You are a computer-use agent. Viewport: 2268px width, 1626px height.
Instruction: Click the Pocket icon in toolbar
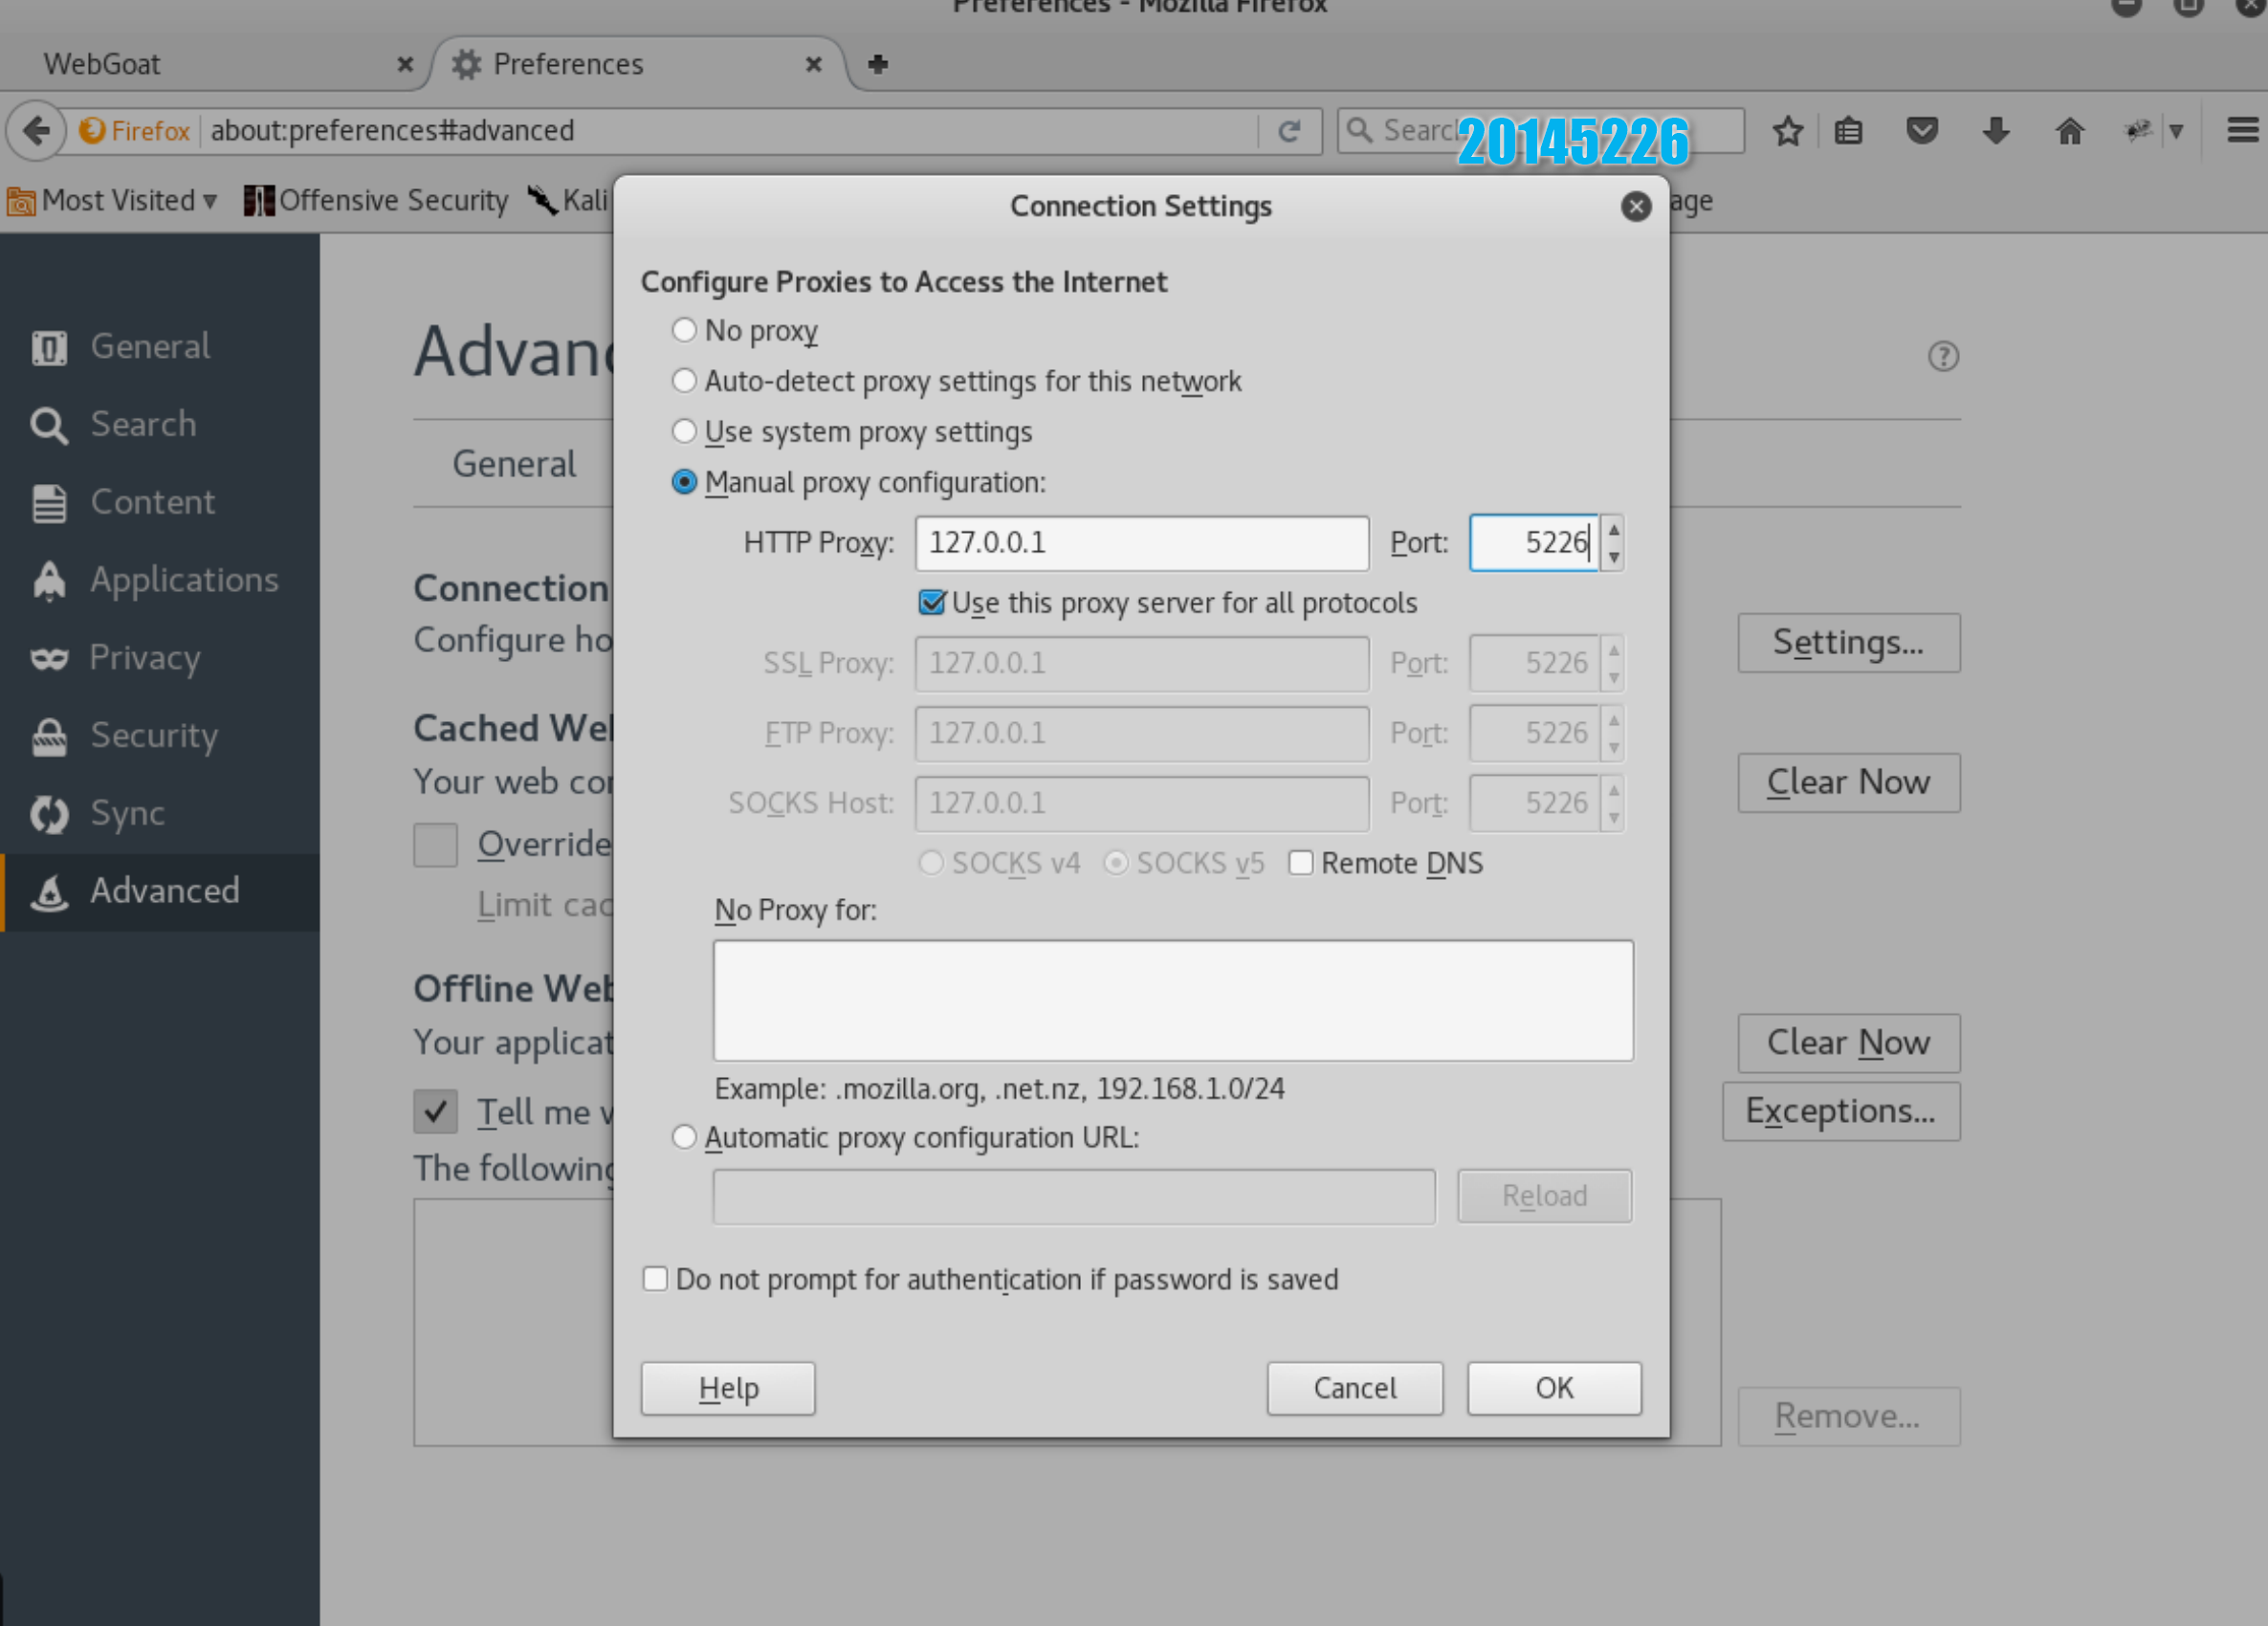click(x=1922, y=131)
